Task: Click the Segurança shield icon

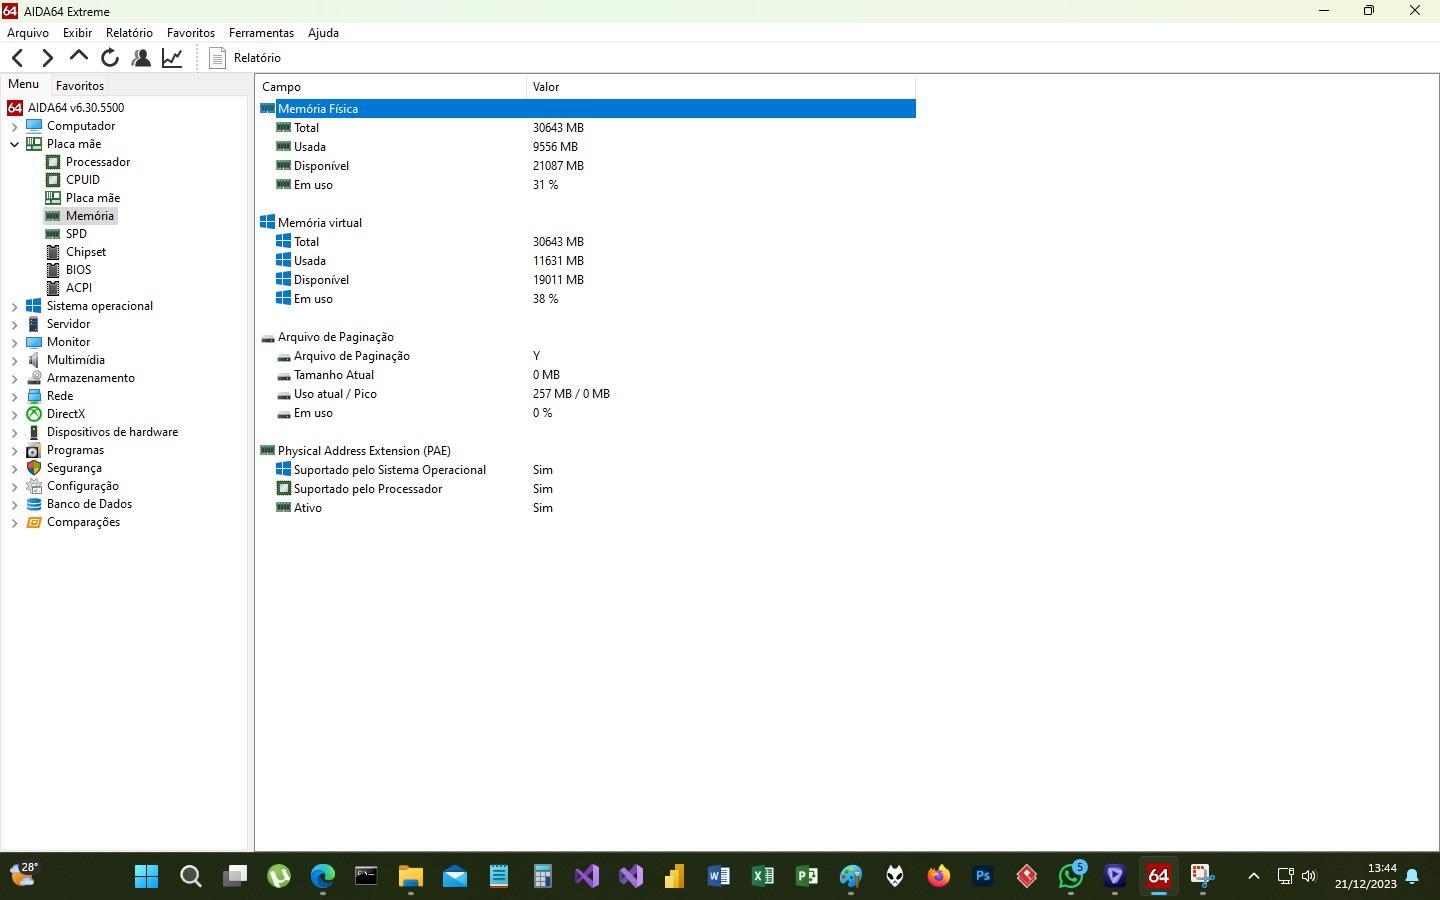Action: (34, 468)
